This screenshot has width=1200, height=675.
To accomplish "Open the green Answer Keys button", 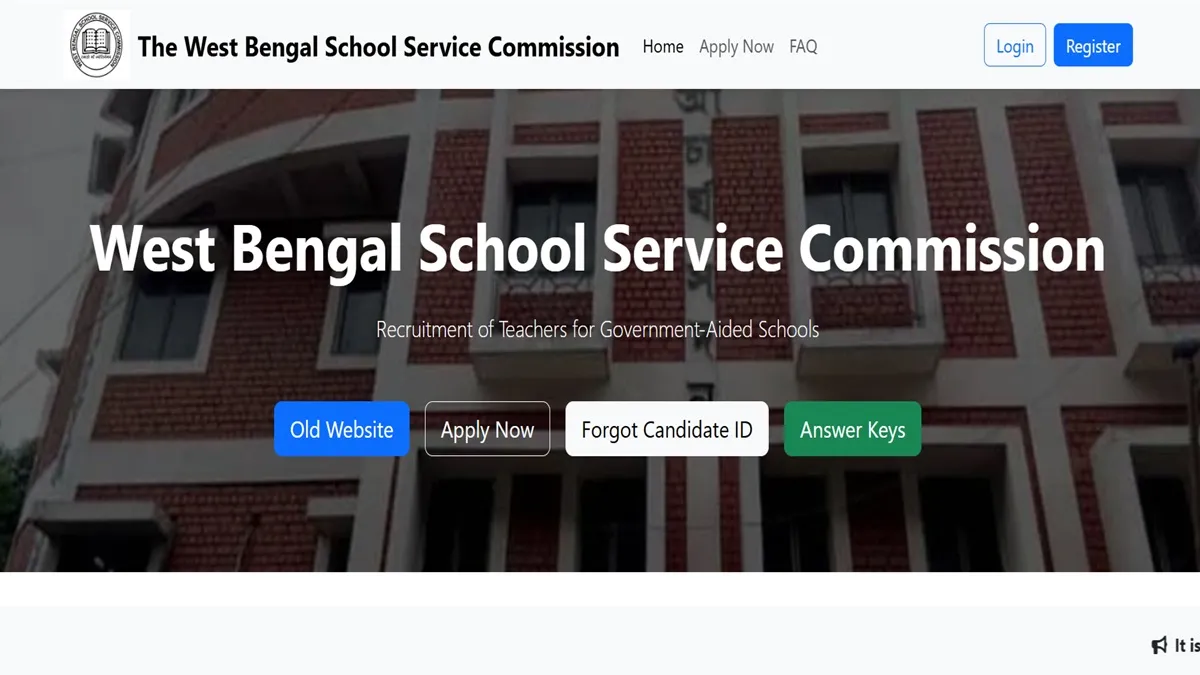I will 852,429.
